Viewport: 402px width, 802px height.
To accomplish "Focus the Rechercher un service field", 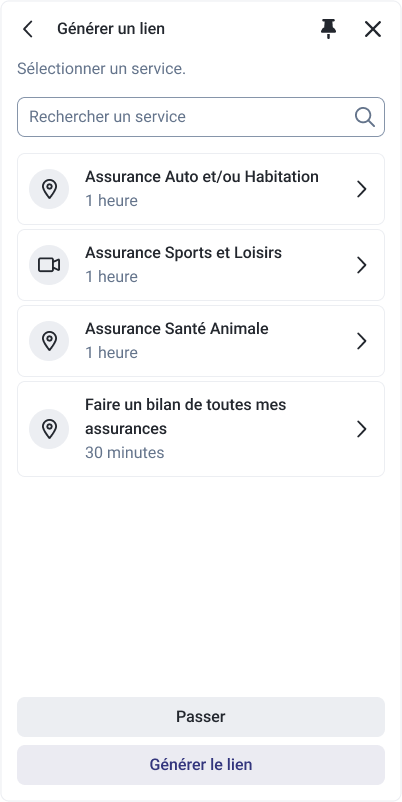I will (201, 117).
